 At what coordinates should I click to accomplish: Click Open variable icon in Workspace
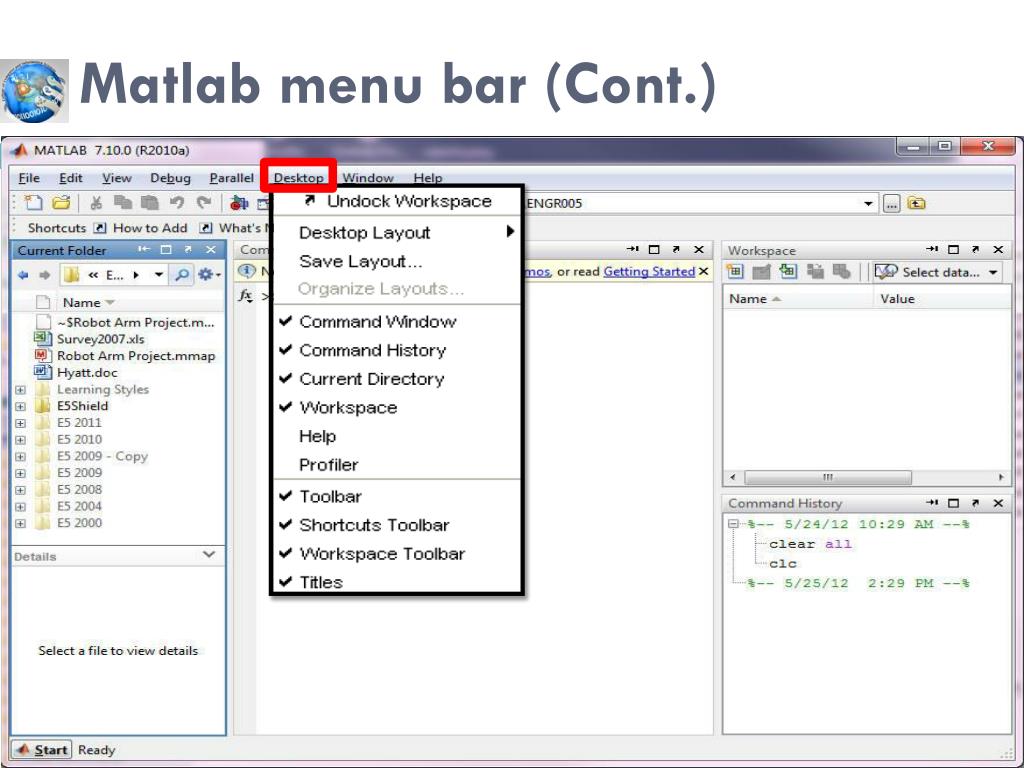761,272
